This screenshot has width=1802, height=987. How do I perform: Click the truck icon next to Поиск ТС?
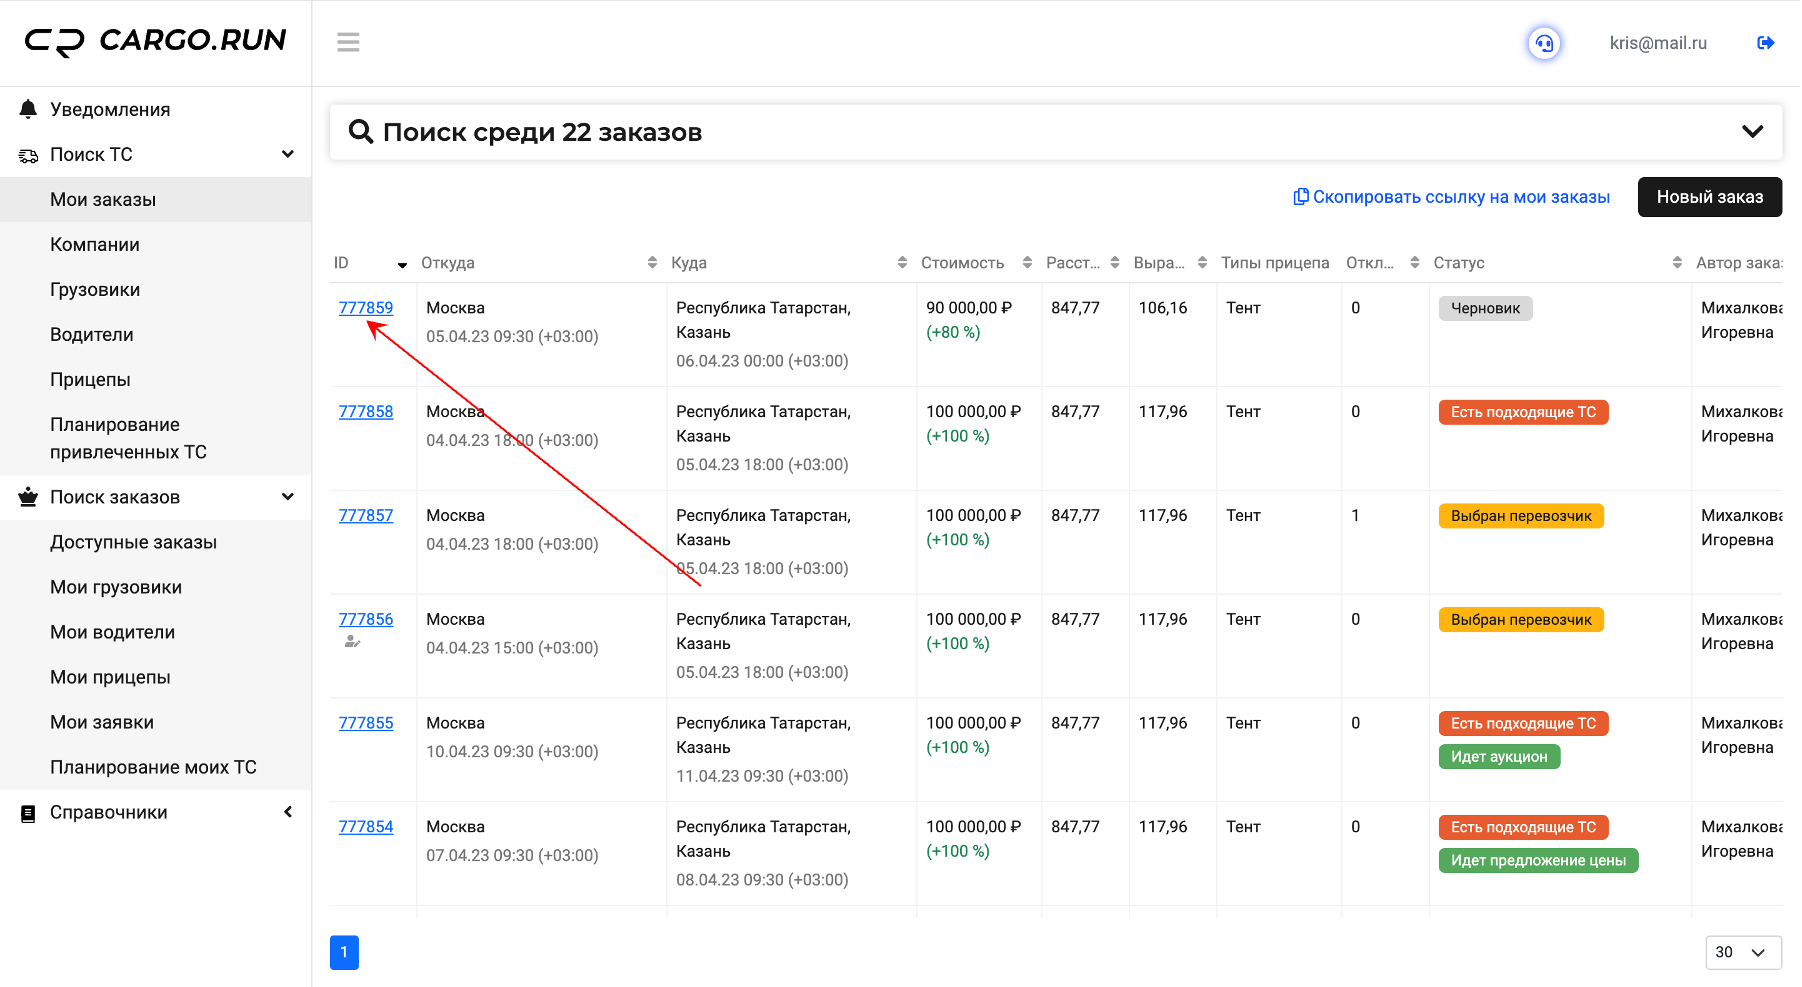click(x=28, y=155)
